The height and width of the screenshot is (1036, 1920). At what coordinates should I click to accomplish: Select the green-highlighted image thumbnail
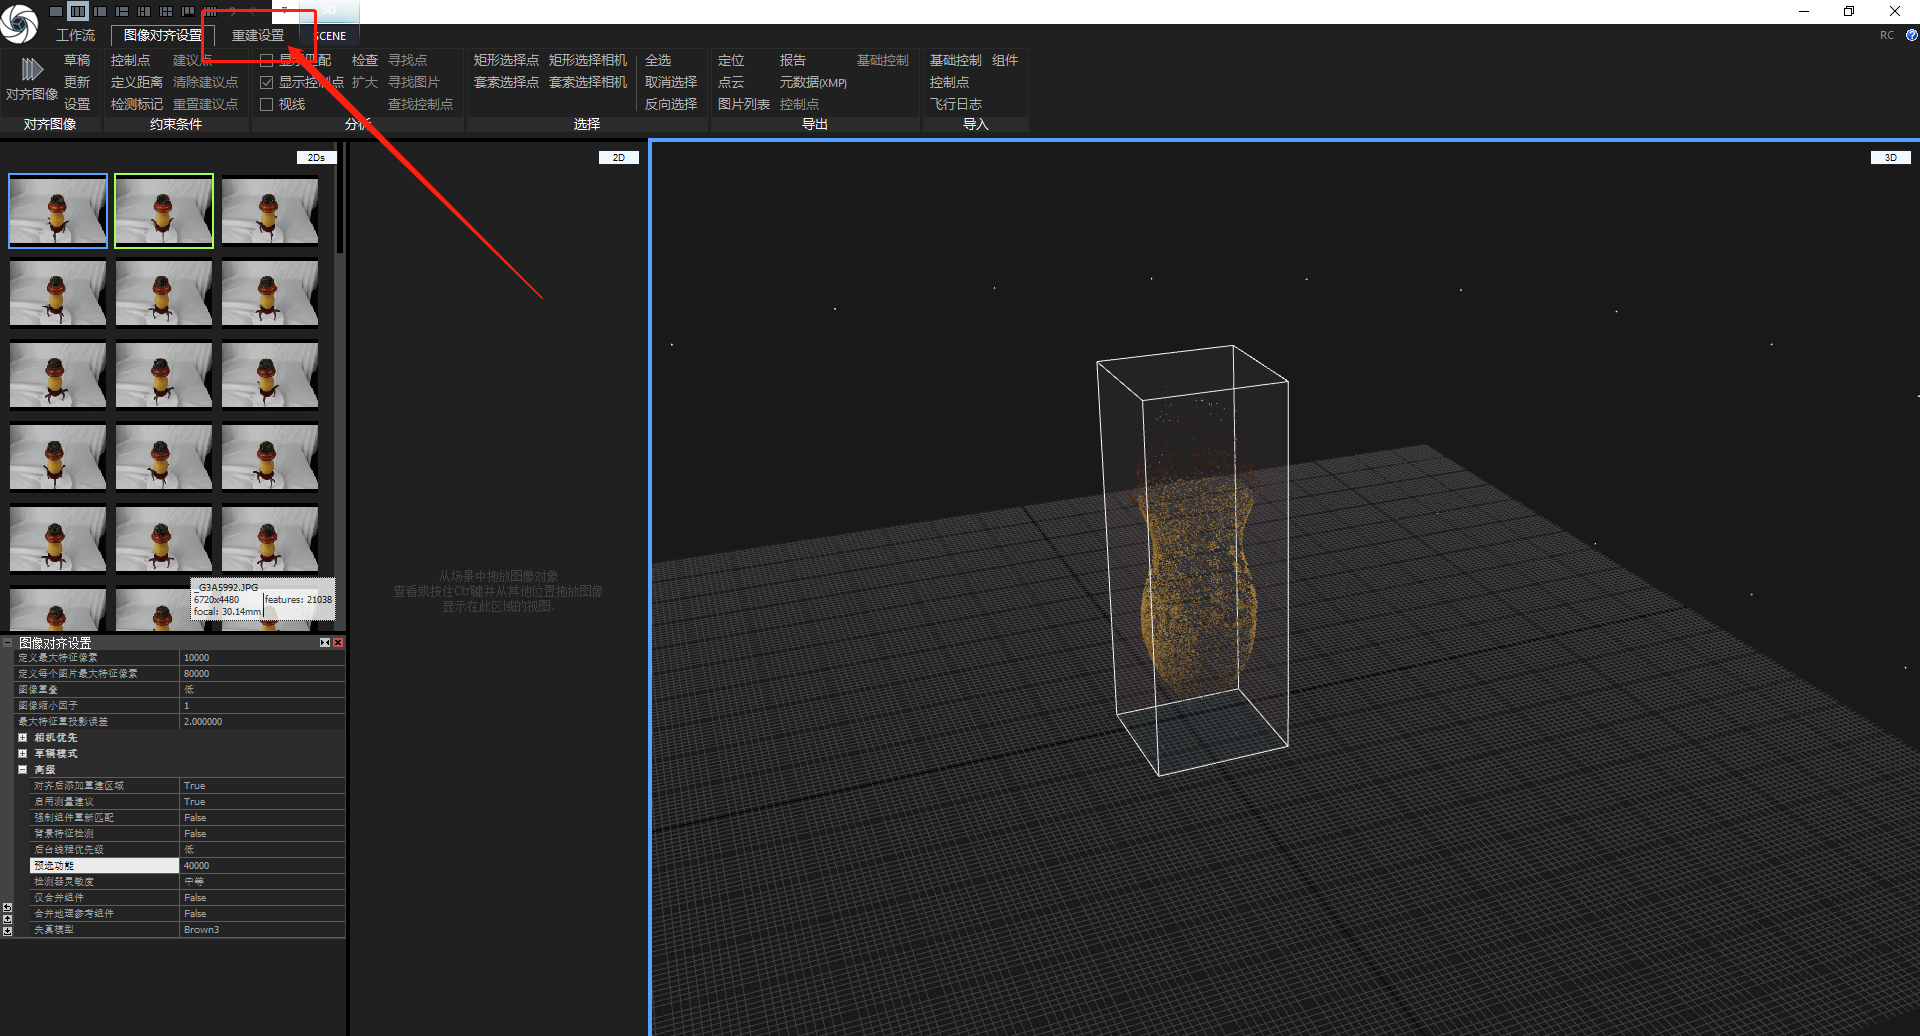[164, 211]
